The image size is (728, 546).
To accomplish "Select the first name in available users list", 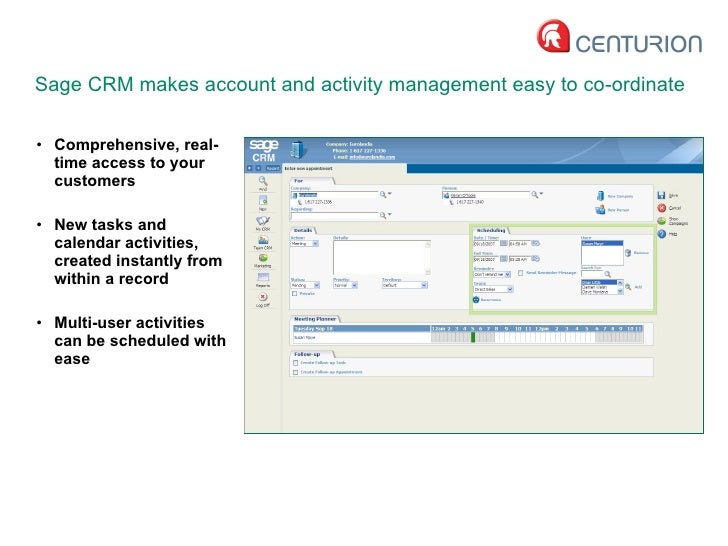I will click(x=599, y=282).
